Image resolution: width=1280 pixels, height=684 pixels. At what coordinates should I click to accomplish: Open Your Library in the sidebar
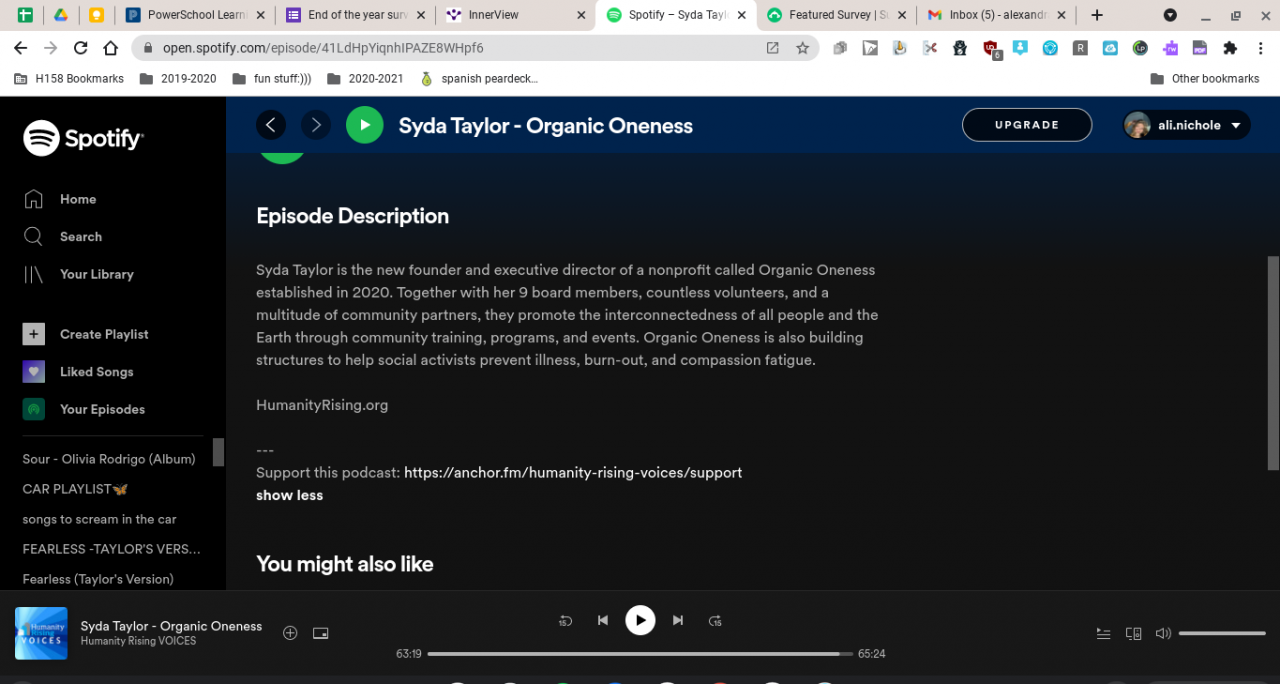click(78, 274)
